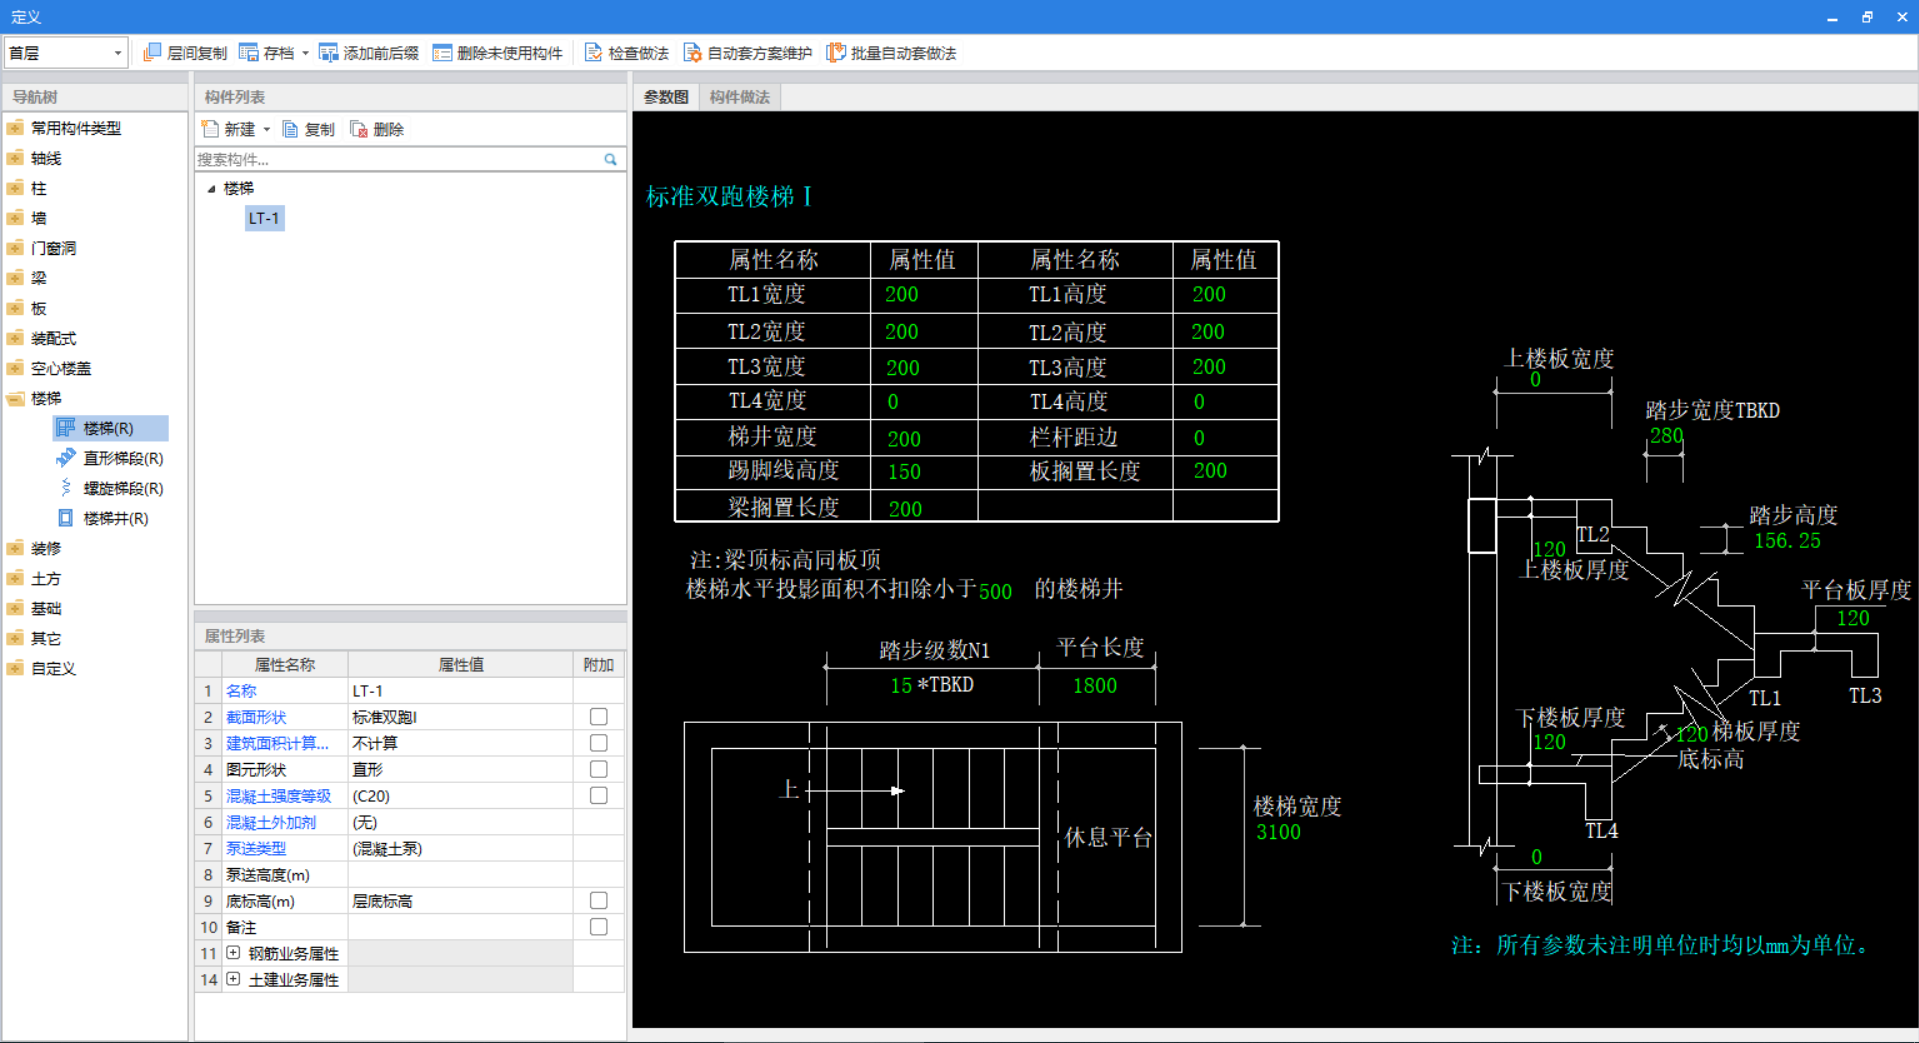Click the 混凝土外加剂 property link
This screenshot has width=1919, height=1043.
(271, 822)
